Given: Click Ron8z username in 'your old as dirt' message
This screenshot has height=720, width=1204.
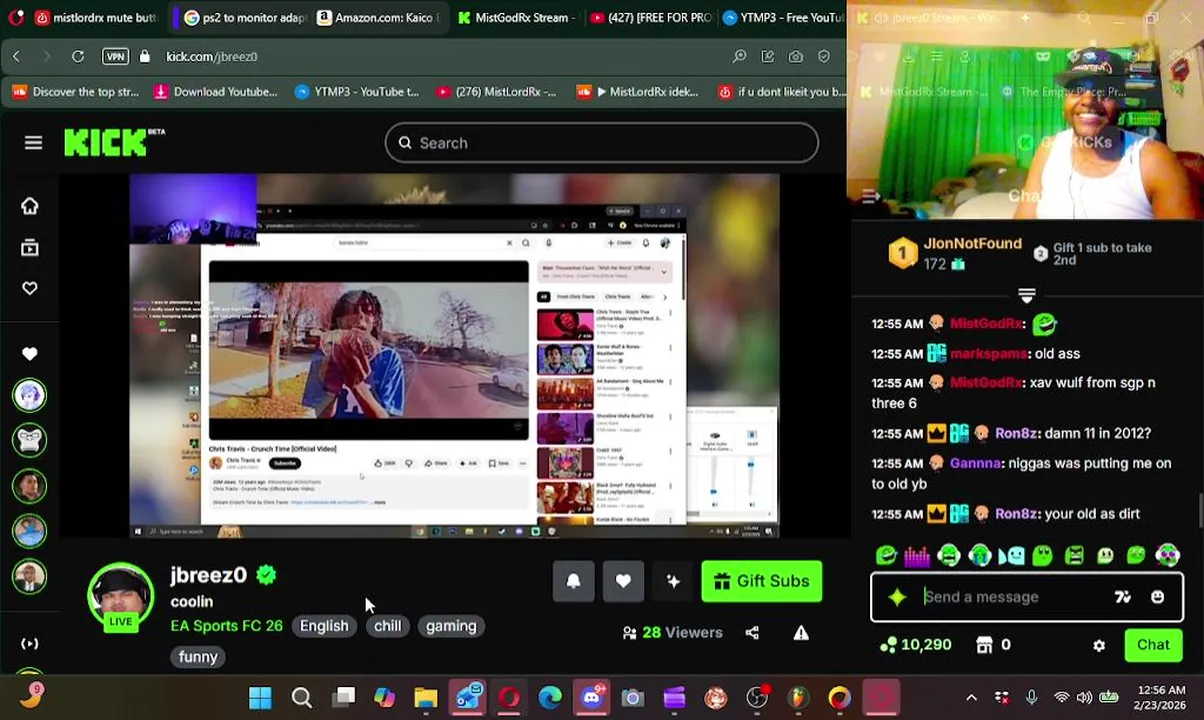Looking at the screenshot, I should pyautogui.click(x=1015, y=514).
